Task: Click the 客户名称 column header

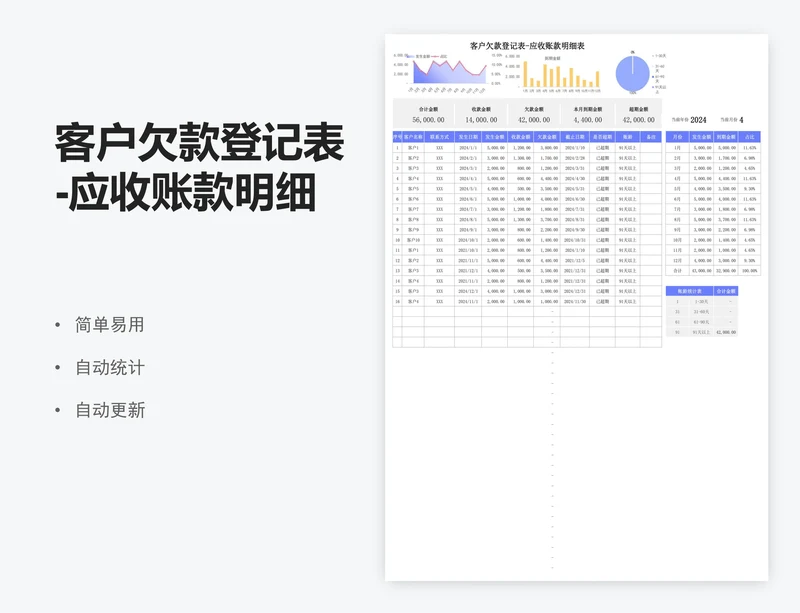Action: click(413, 137)
